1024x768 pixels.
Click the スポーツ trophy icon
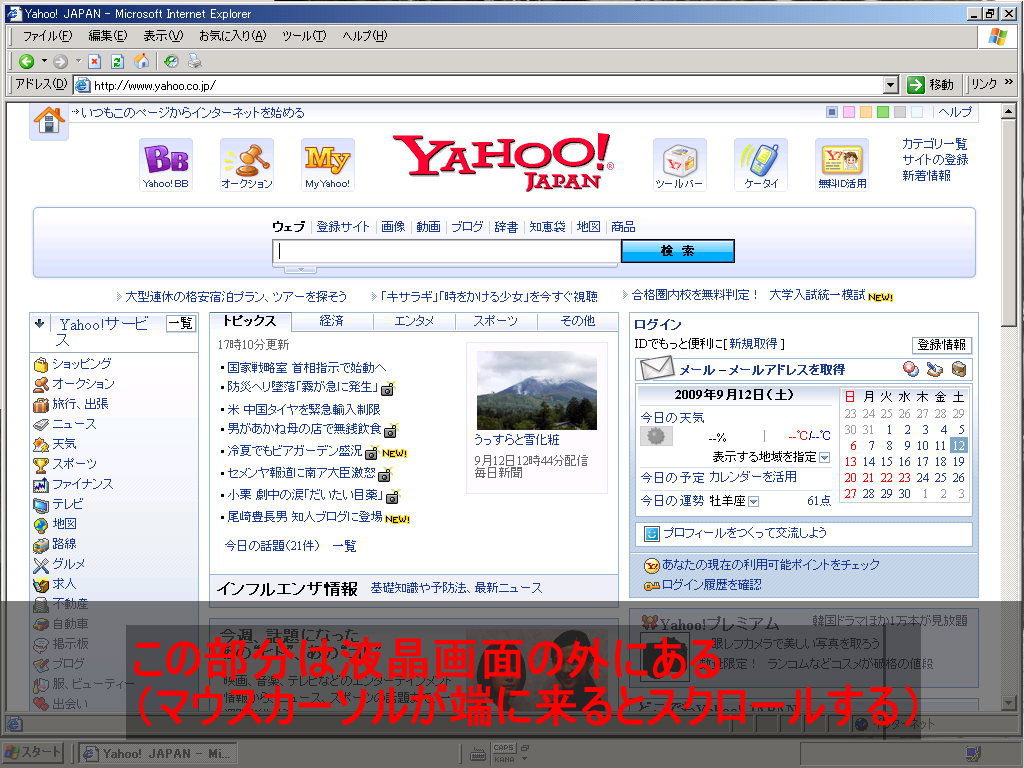[x=41, y=465]
